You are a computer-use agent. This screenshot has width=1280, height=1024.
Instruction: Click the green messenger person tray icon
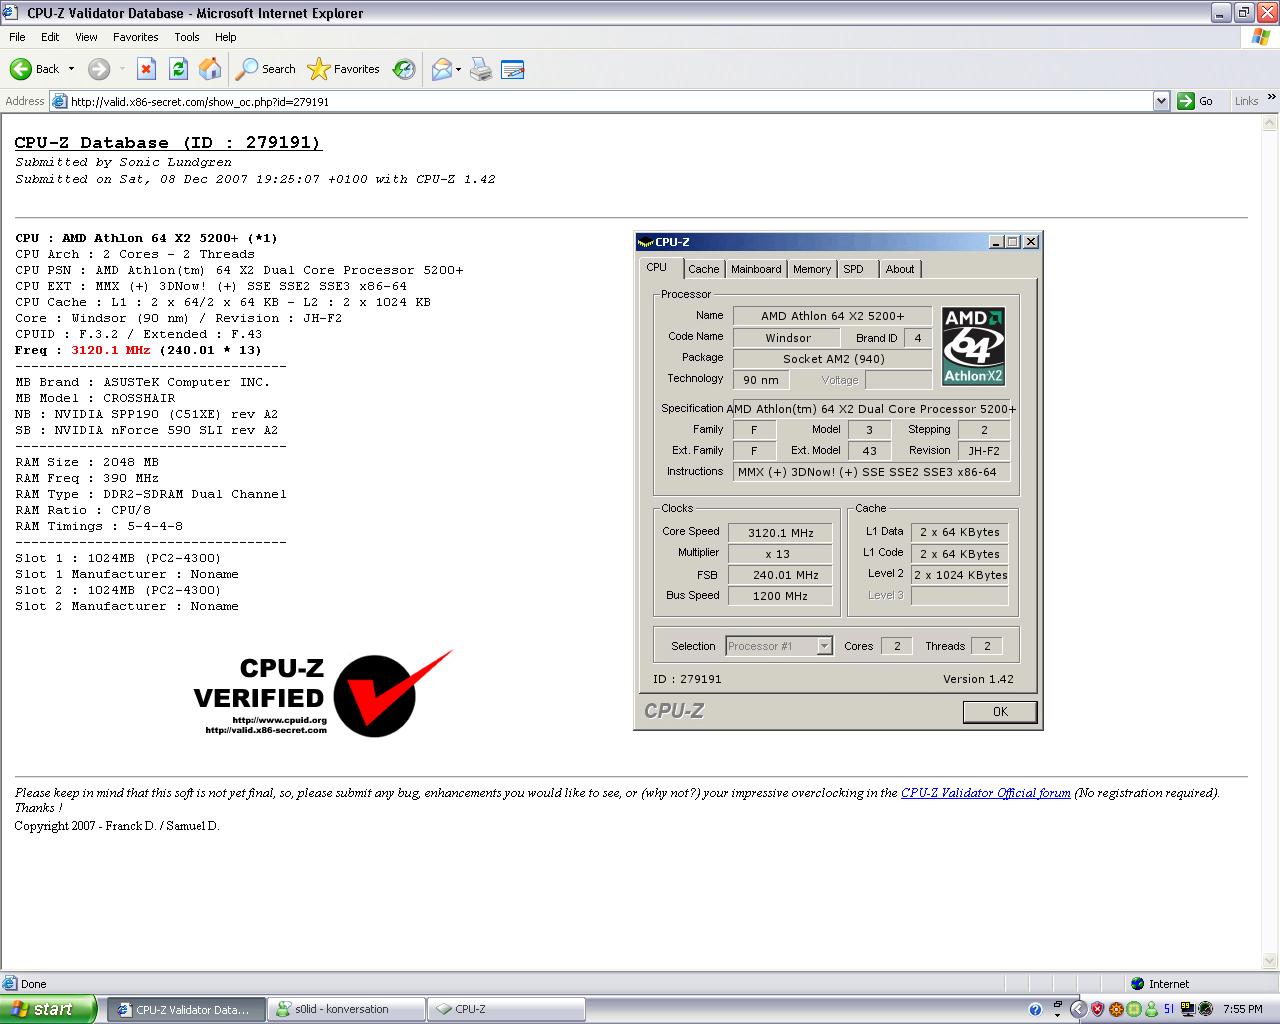pyautogui.click(x=1150, y=1009)
